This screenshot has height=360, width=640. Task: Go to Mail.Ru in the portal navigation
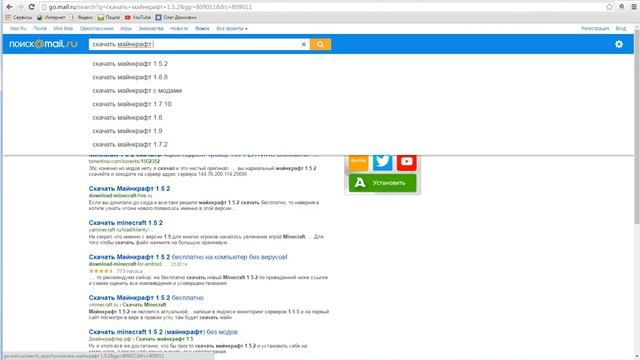18,29
